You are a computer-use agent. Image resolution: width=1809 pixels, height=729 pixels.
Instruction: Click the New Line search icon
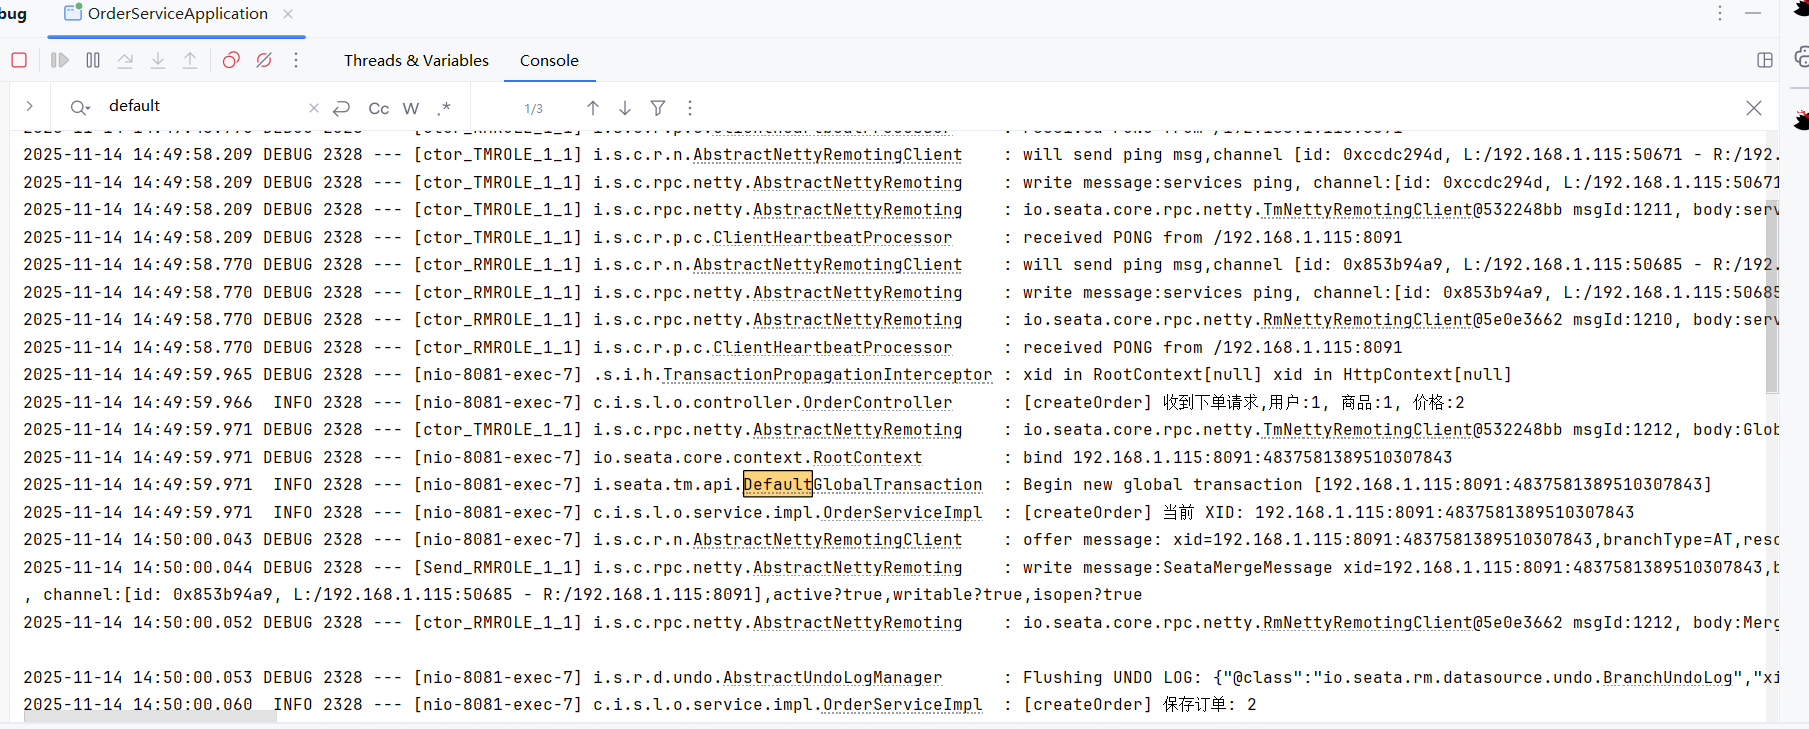tap(341, 107)
